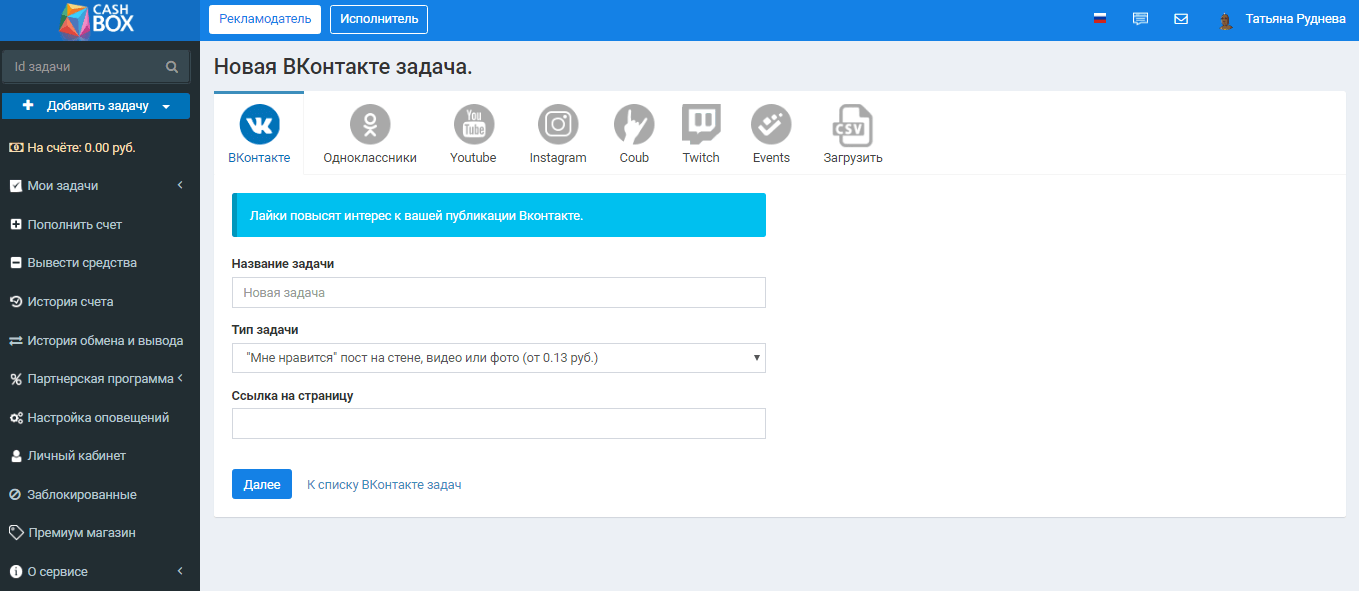Open the Тип задачи dropdown
1359x591 pixels.
coord(498,357)
